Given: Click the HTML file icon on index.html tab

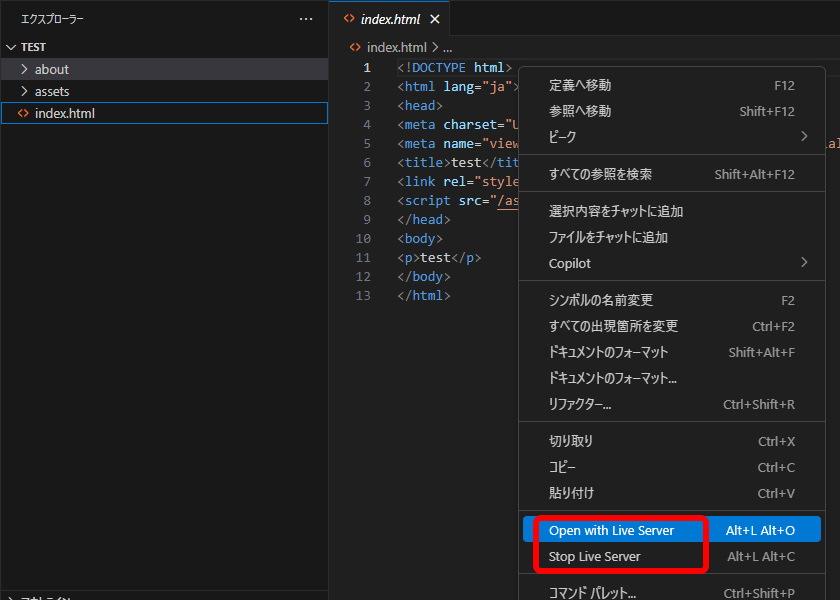Looking at the screenshot, I should 349,19.
